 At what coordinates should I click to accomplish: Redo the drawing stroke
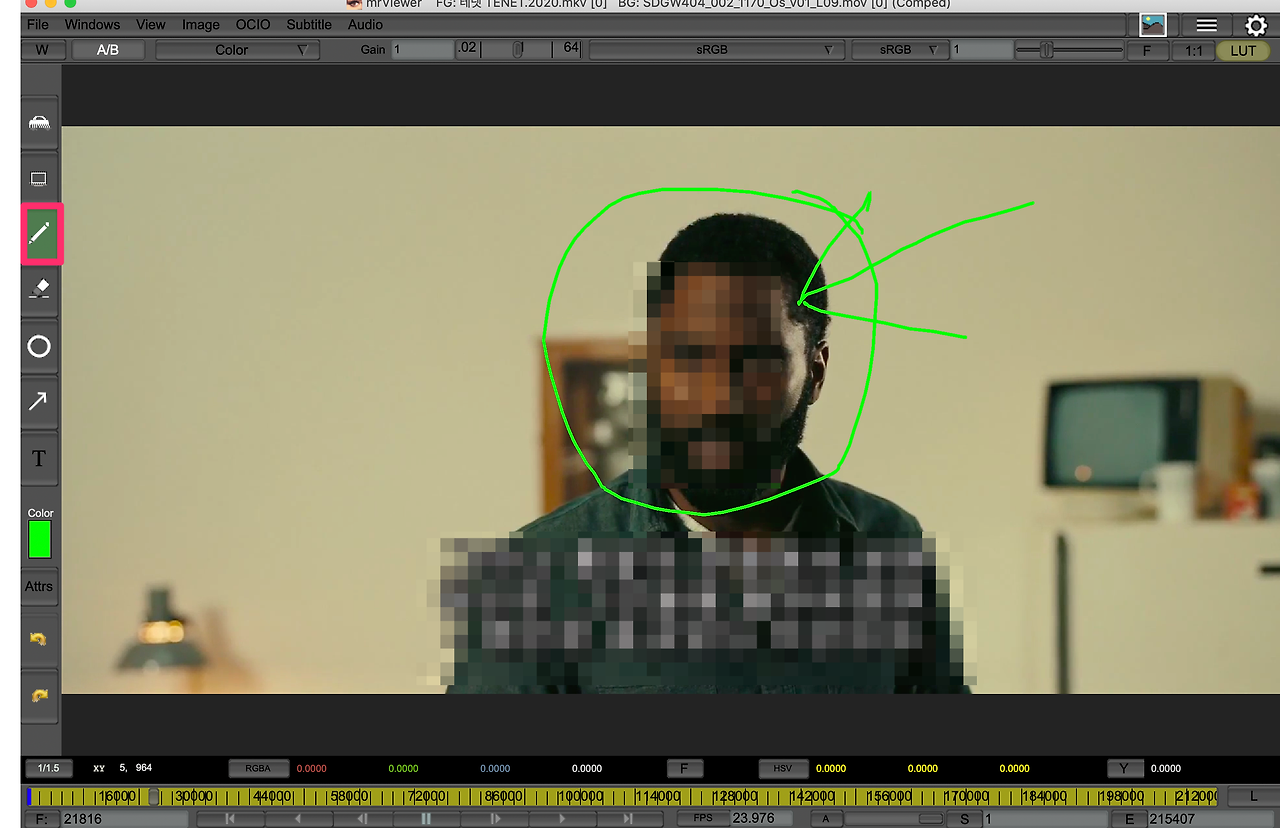[x=39, y=695]
